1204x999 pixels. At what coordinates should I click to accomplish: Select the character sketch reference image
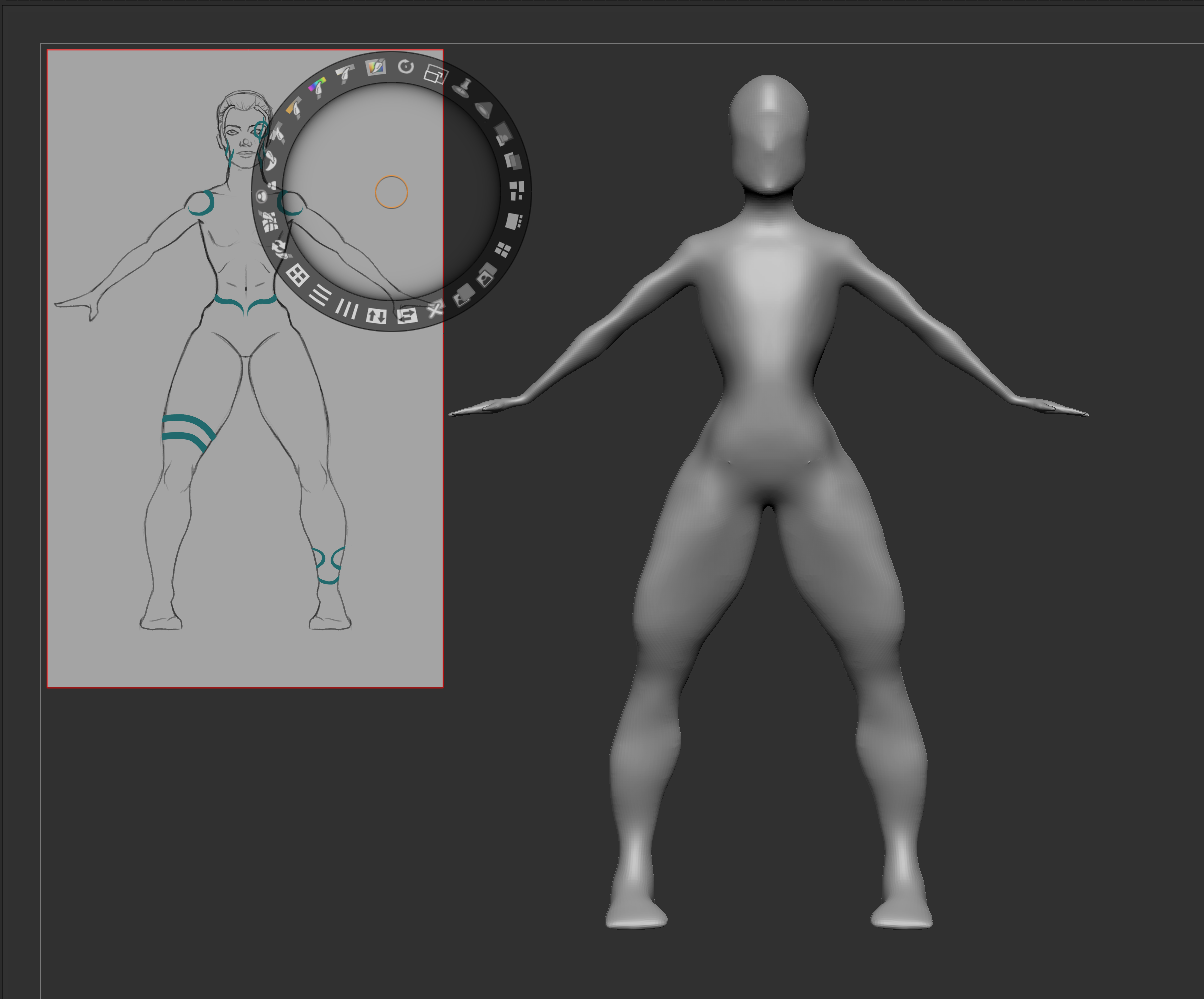[245, 368]
